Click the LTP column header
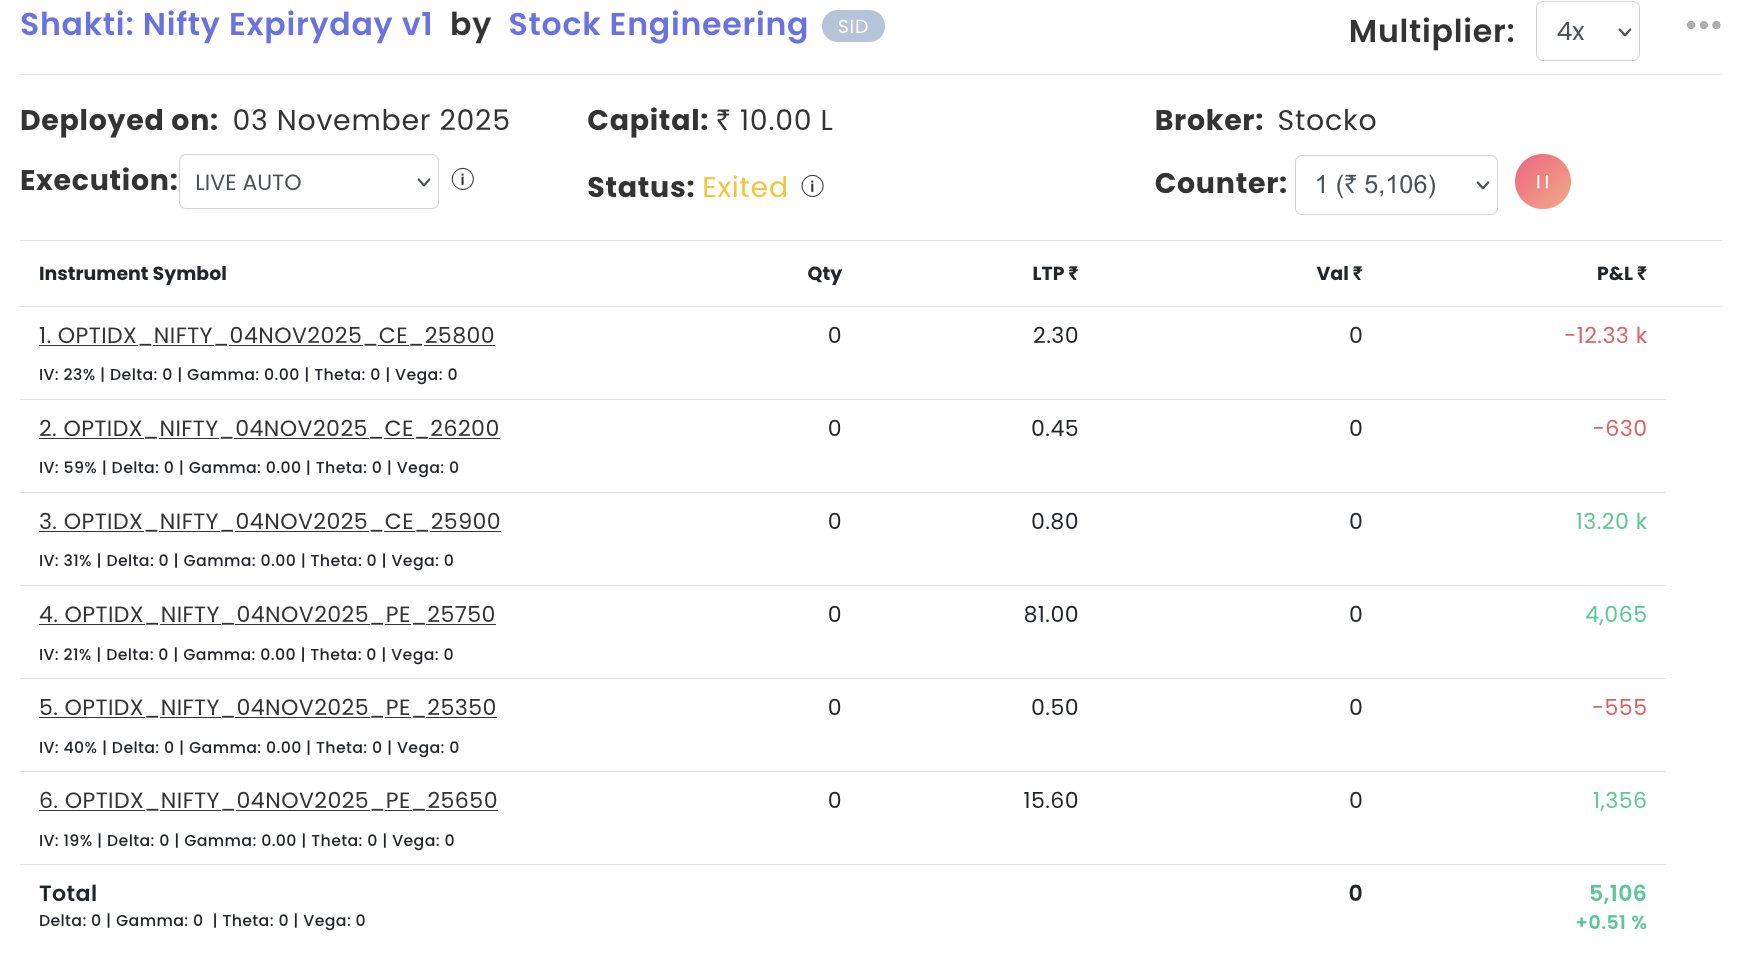 point(1055,274)
